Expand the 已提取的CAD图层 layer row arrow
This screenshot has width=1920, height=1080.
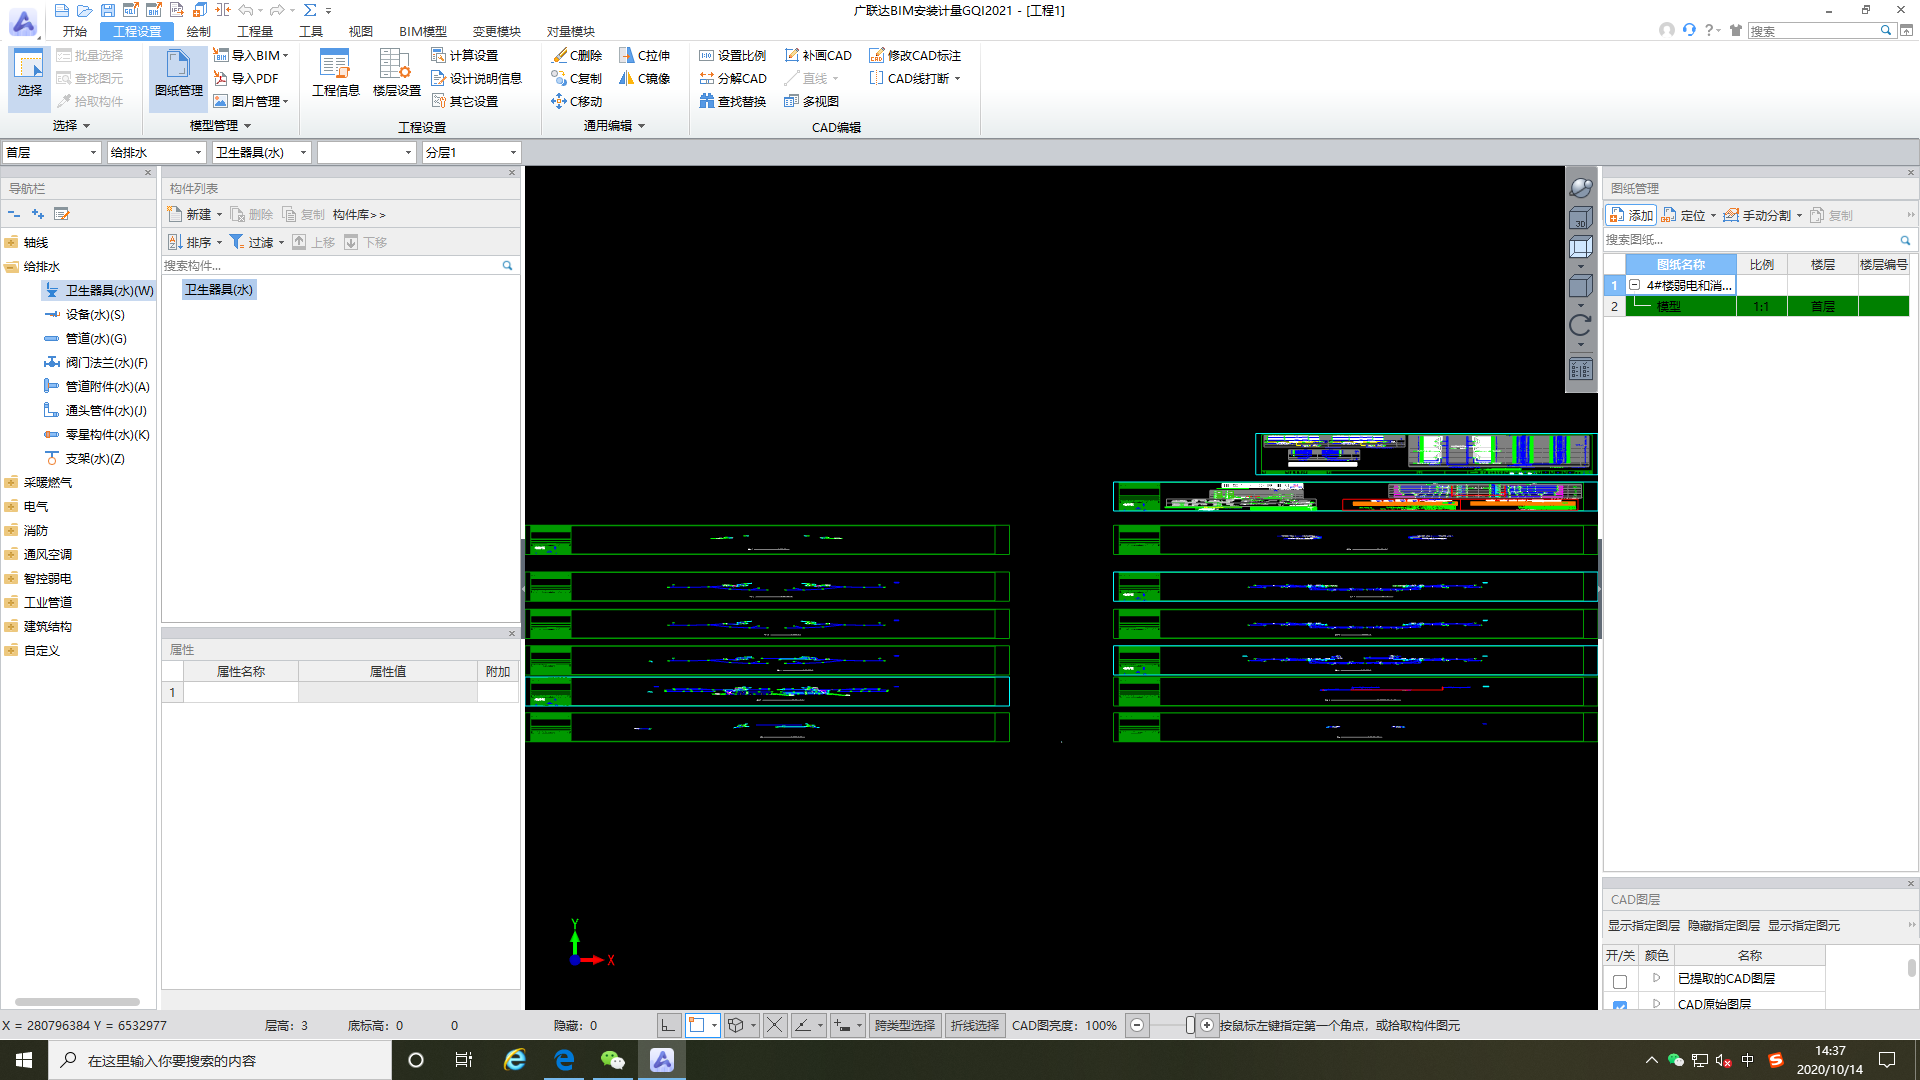1656,978
